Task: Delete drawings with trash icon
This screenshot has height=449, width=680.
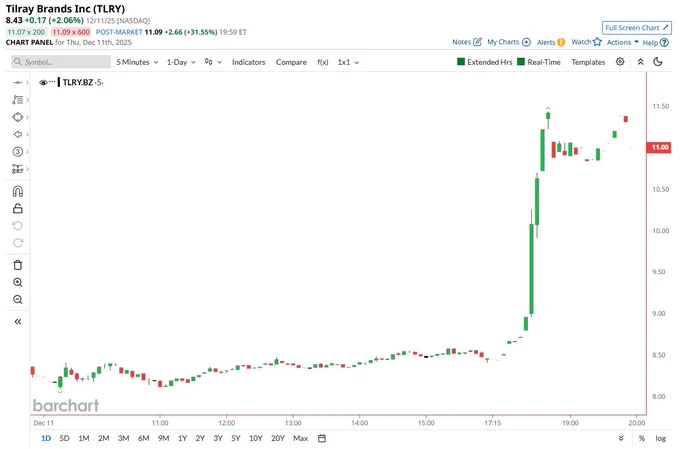Action: click(x=18, y=265)
